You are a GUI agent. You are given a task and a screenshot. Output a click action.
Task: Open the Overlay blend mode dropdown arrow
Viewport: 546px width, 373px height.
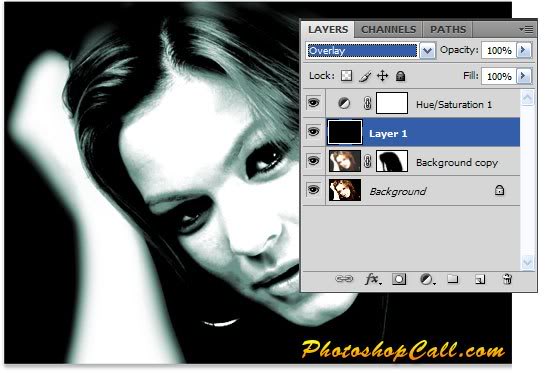coord(427,51)
